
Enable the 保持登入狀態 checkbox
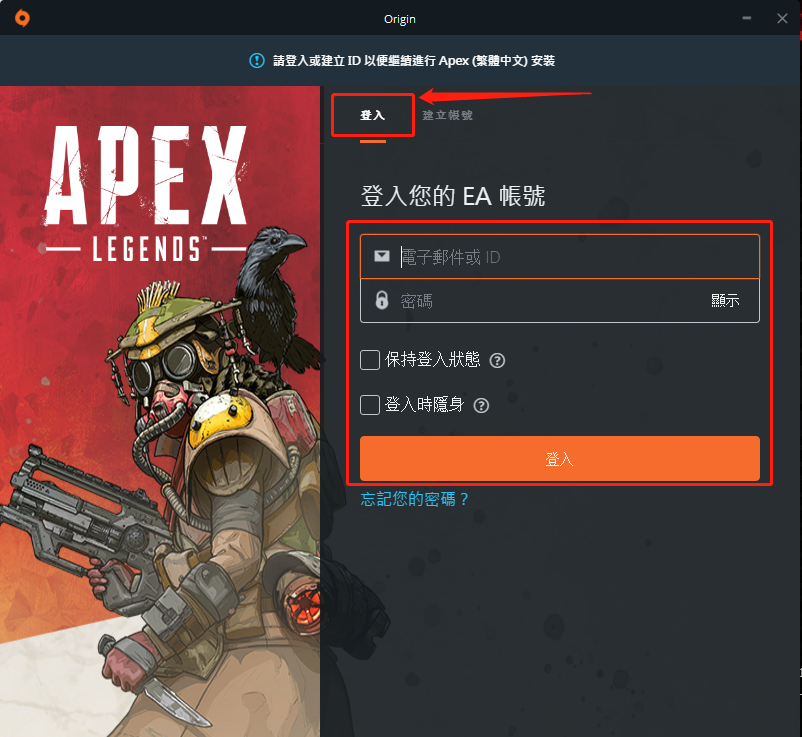tap(370, 360)
